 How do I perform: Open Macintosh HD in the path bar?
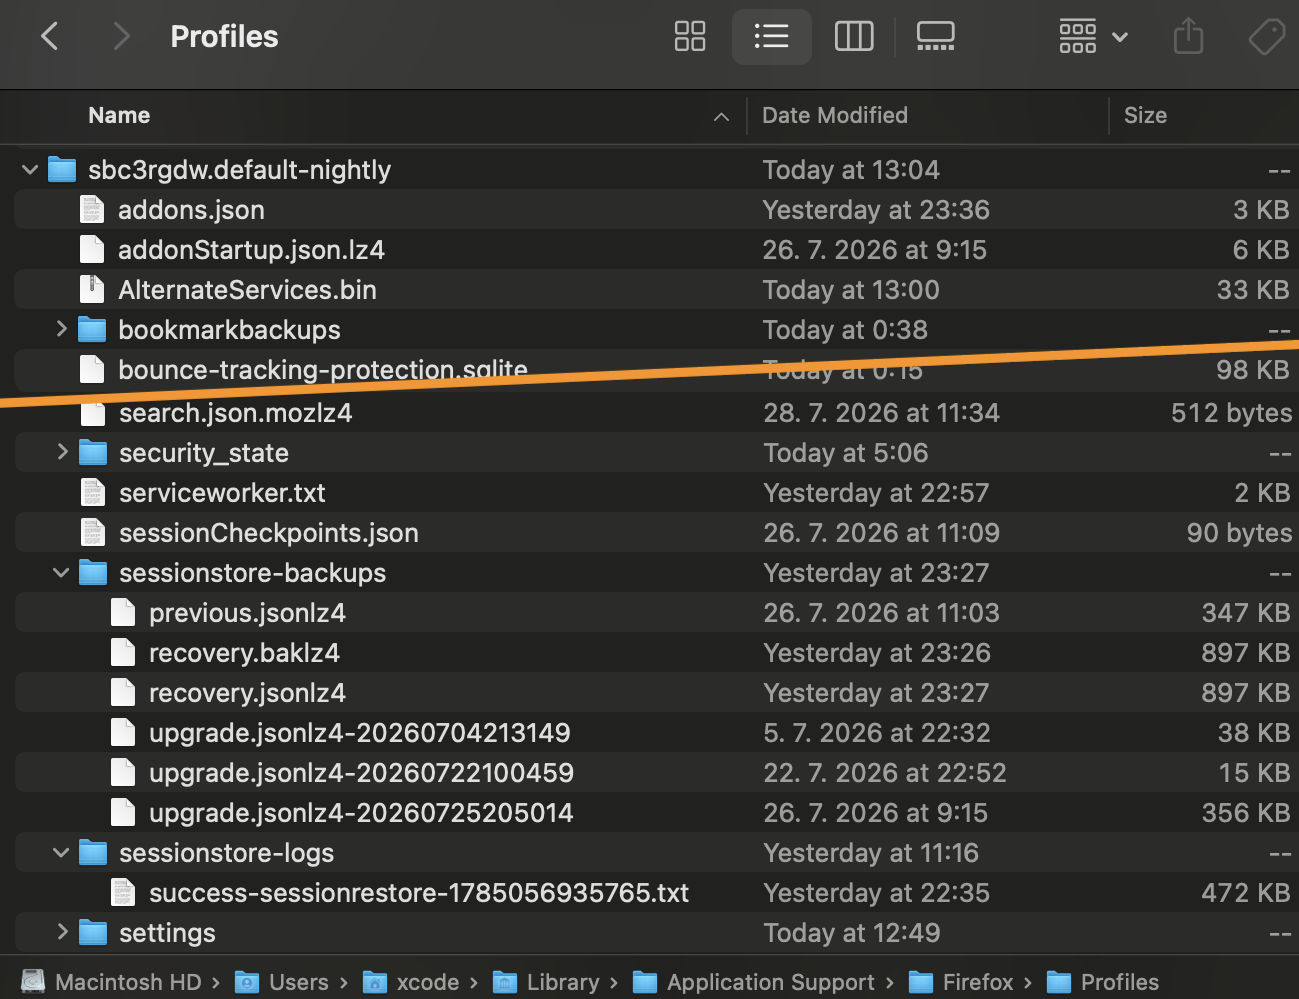pyautogui.click(x=112, y=982)
